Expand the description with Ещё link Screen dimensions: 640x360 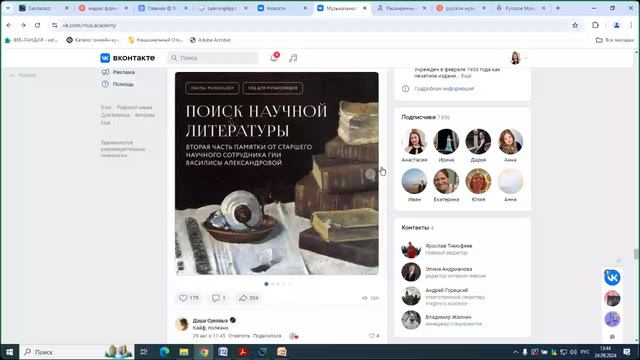466,76
